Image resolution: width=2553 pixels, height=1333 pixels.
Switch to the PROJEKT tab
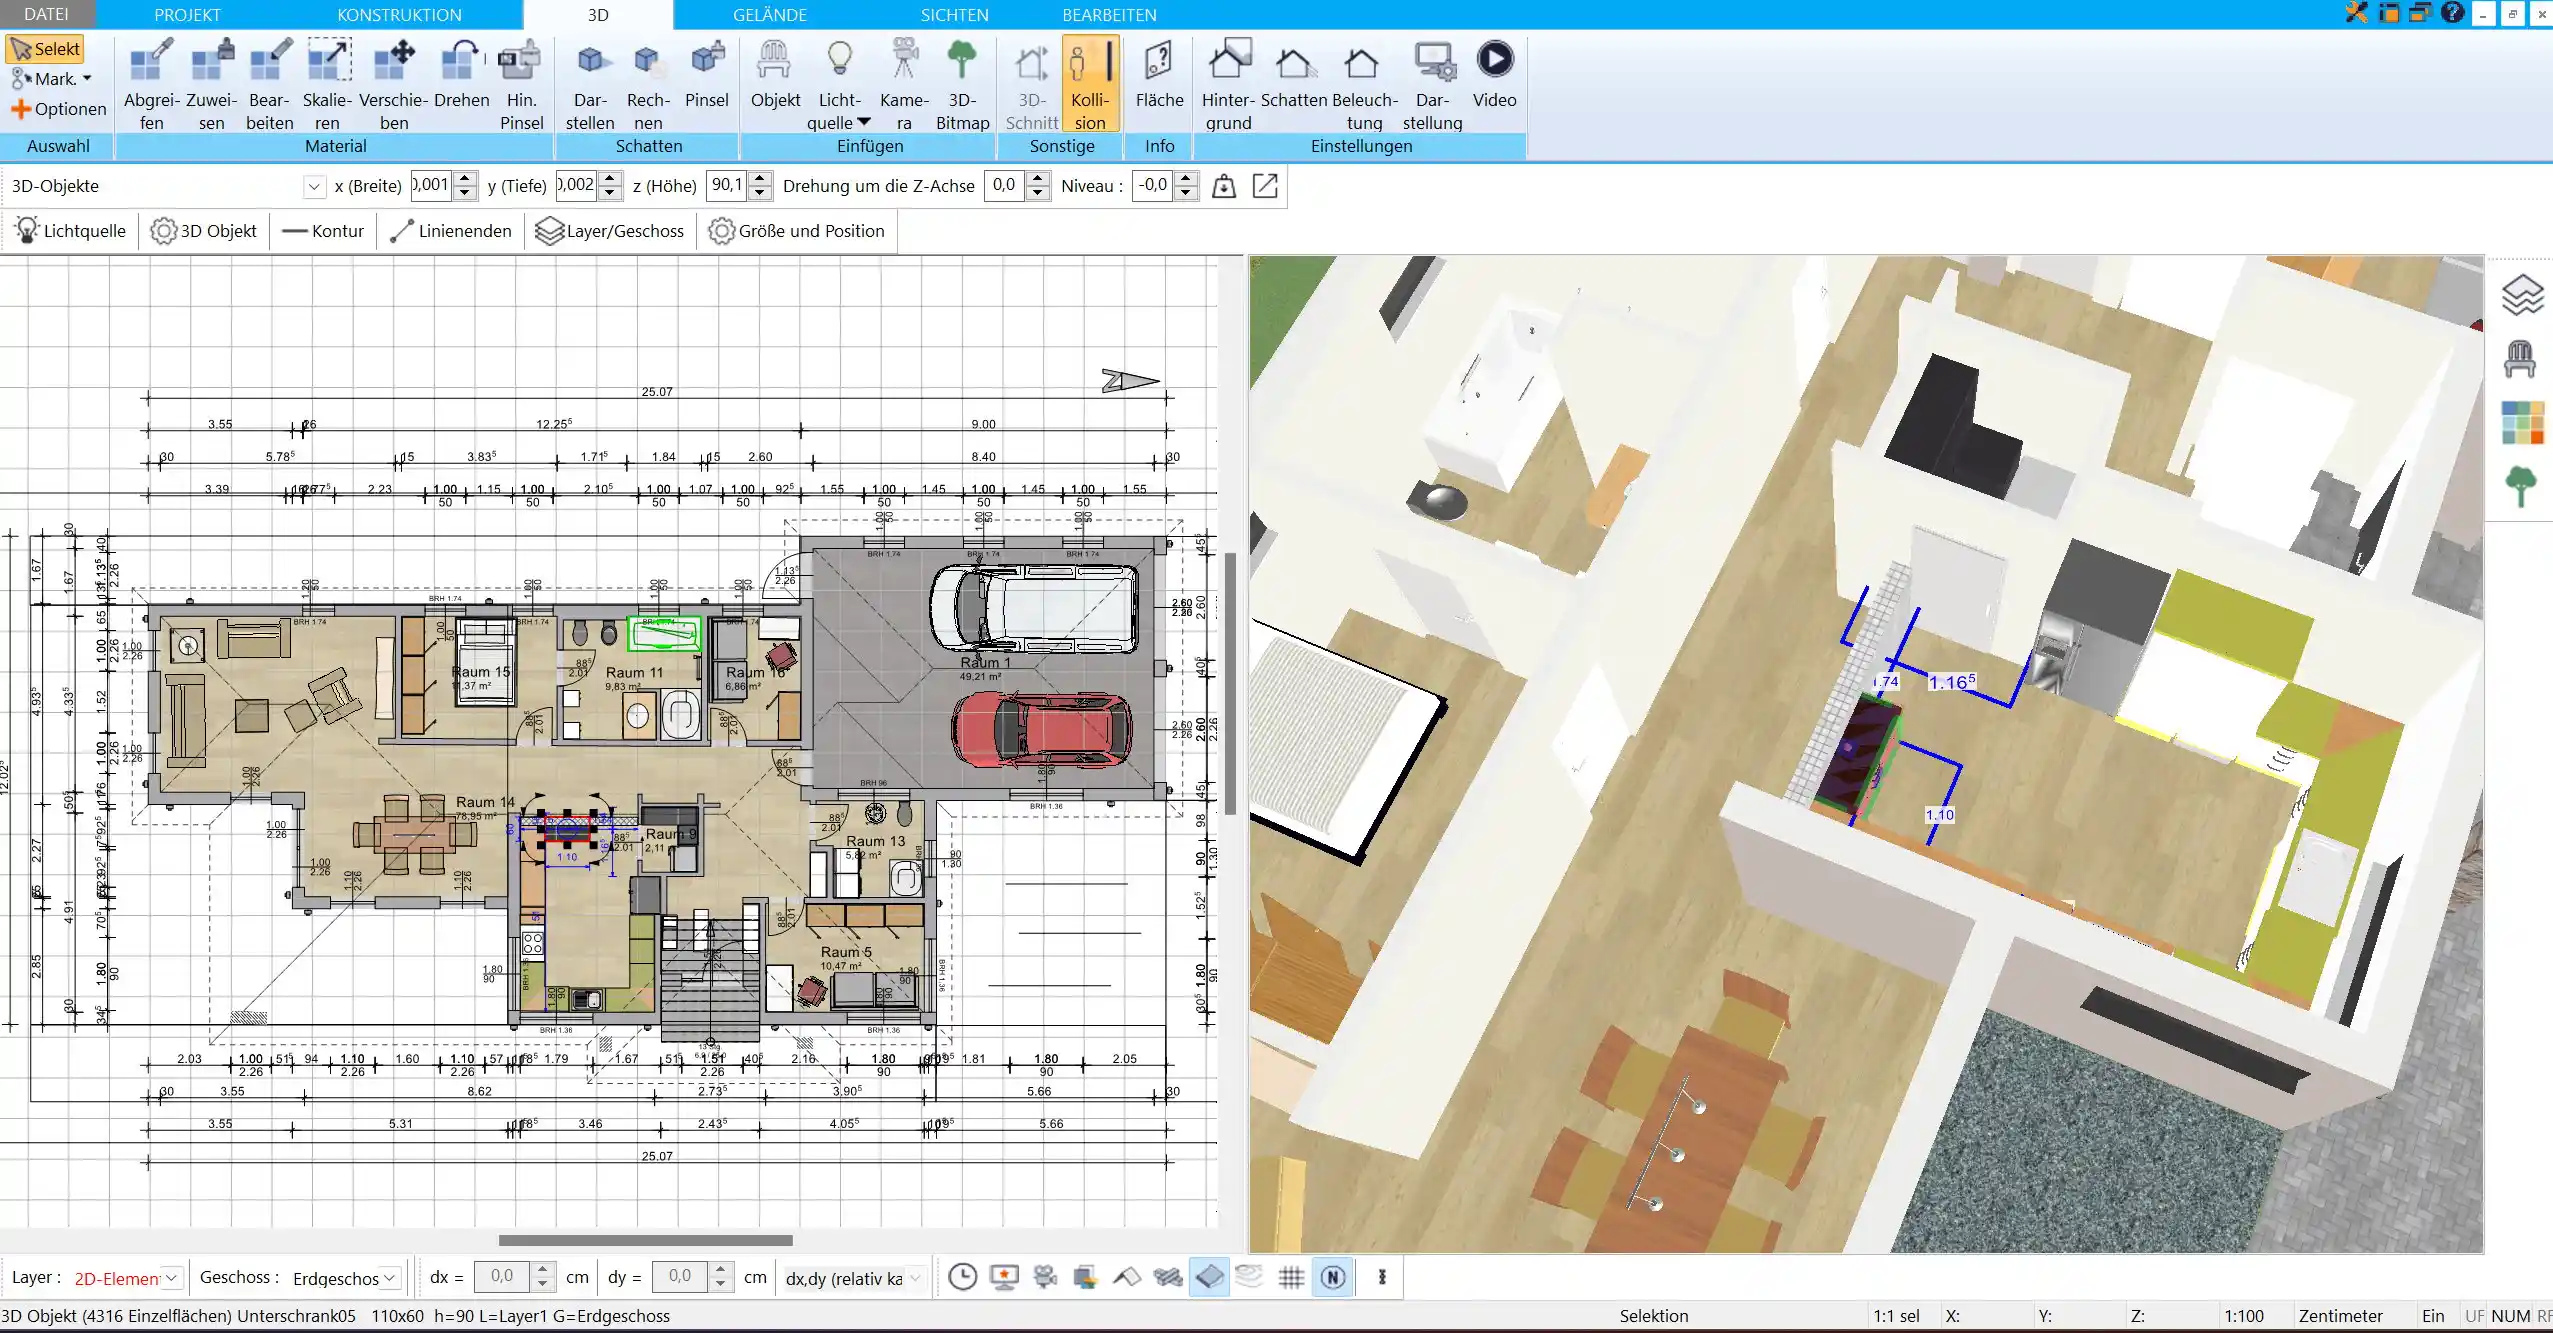[x=187, y=14]
